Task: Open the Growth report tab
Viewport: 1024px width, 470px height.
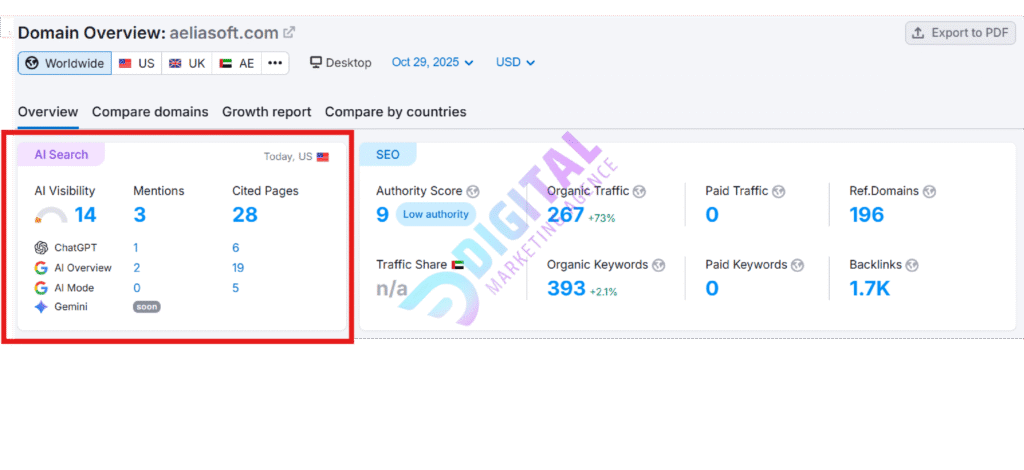Action: point(266,112)
